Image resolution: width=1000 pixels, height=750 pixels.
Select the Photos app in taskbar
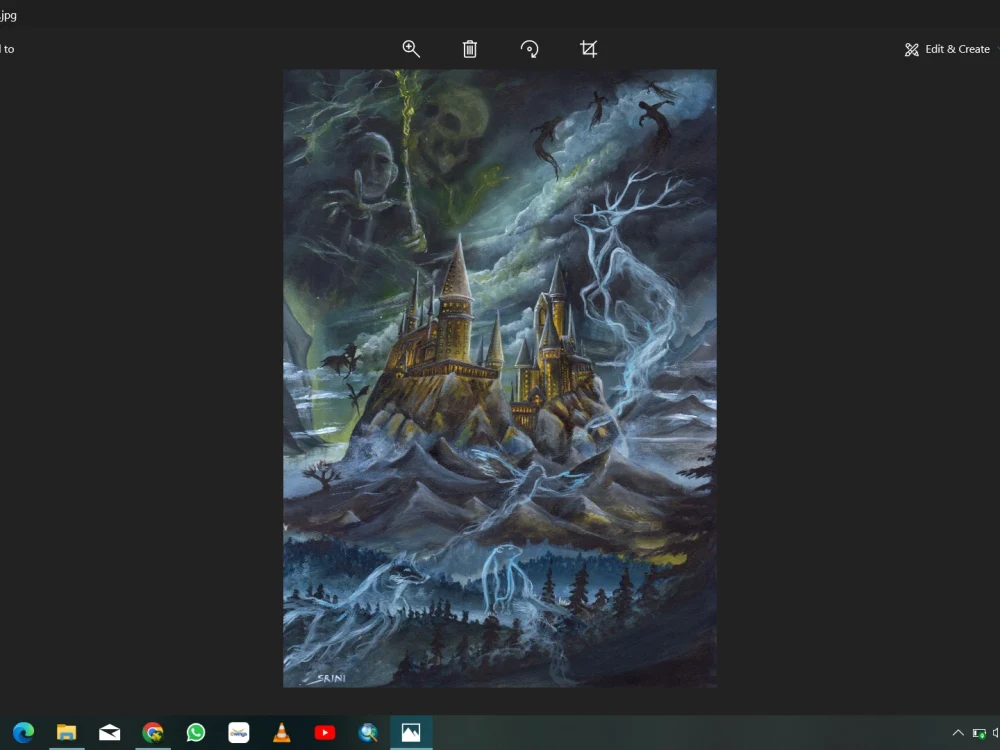coord(411,732)
